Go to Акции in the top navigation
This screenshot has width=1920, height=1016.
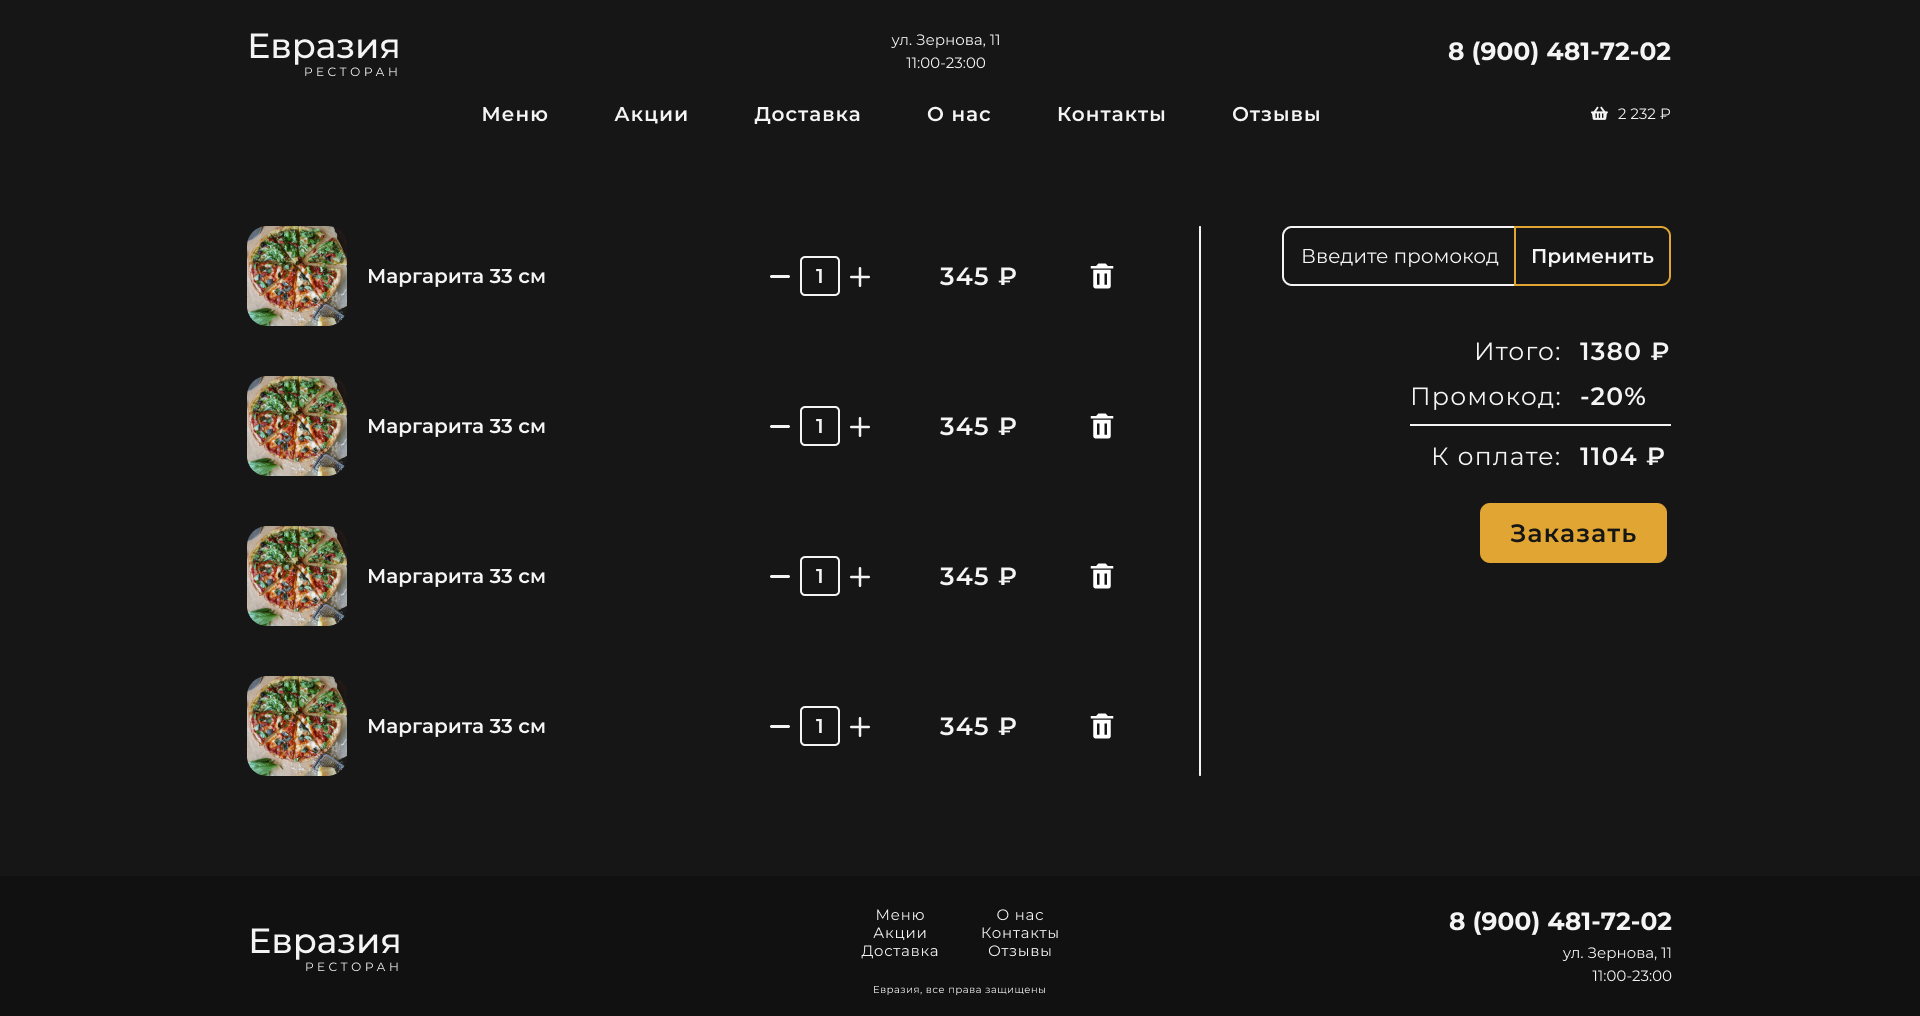point(651,114)
